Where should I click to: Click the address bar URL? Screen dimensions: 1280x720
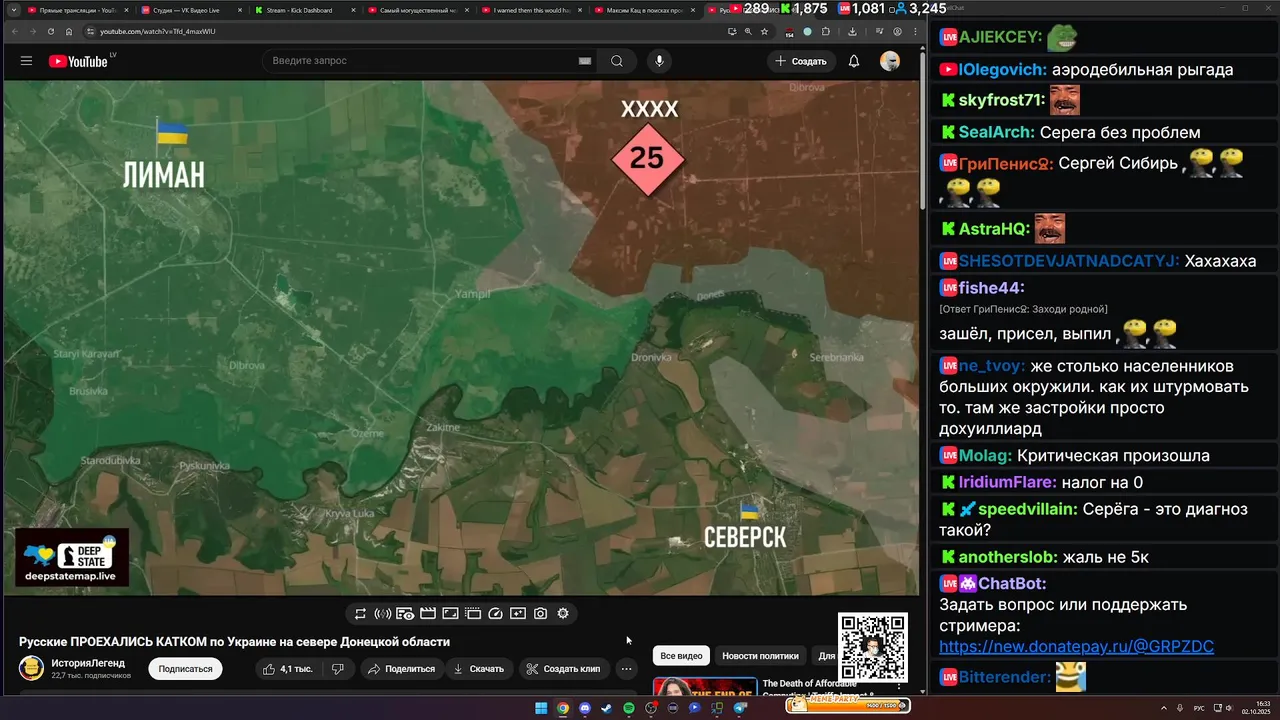click(157, 31)
